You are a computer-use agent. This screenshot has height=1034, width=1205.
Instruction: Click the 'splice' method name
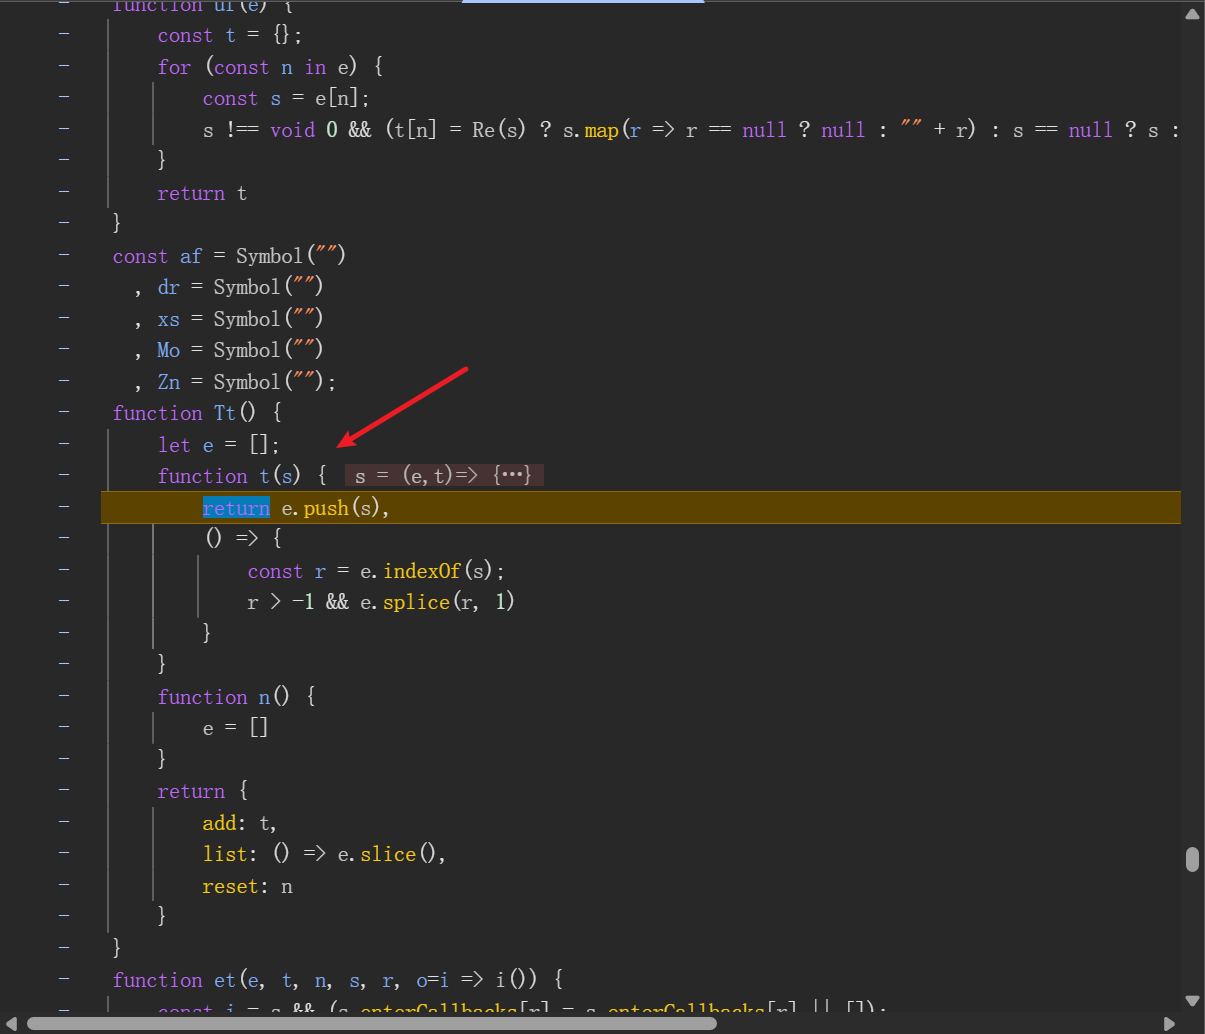(x=416, y=602)
